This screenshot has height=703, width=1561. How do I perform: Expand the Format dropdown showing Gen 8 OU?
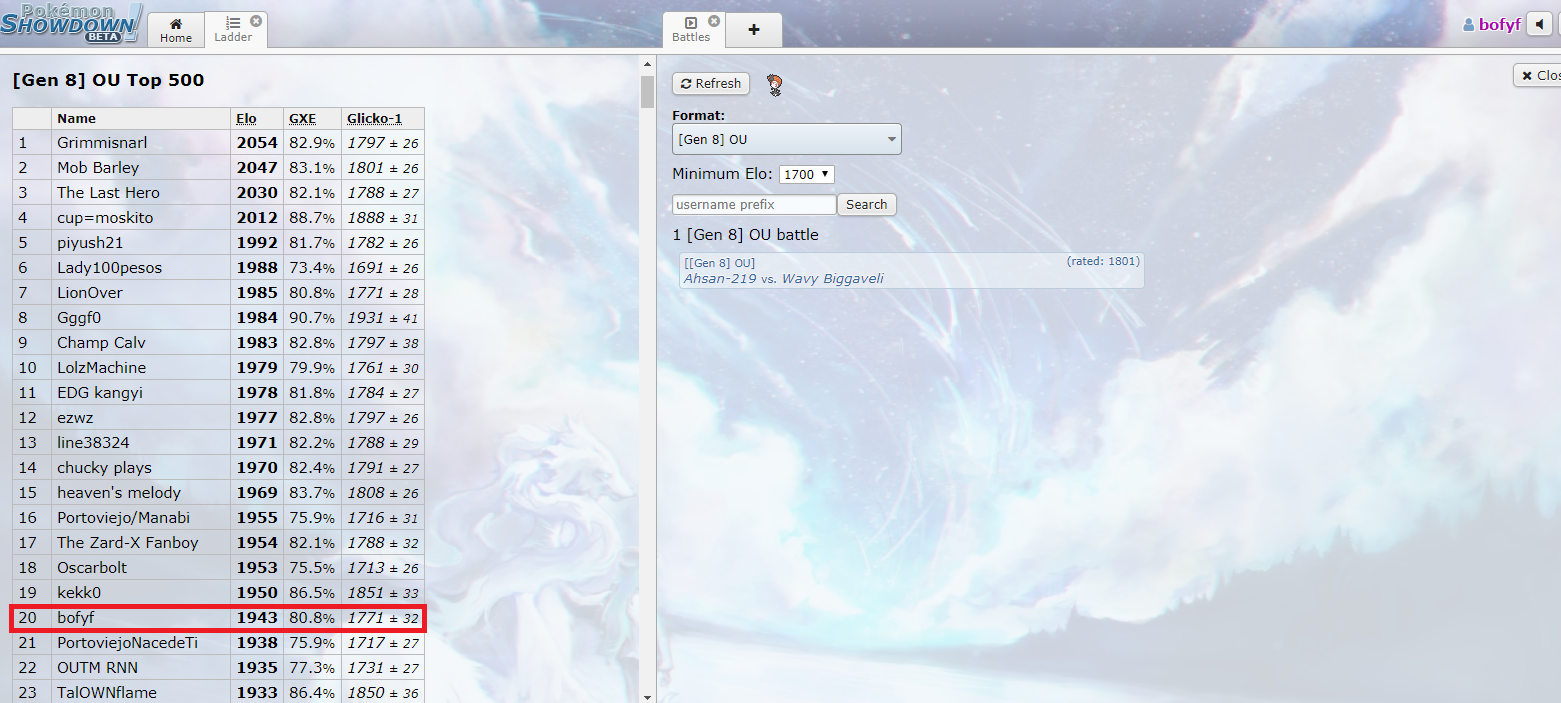coord(786,140)
